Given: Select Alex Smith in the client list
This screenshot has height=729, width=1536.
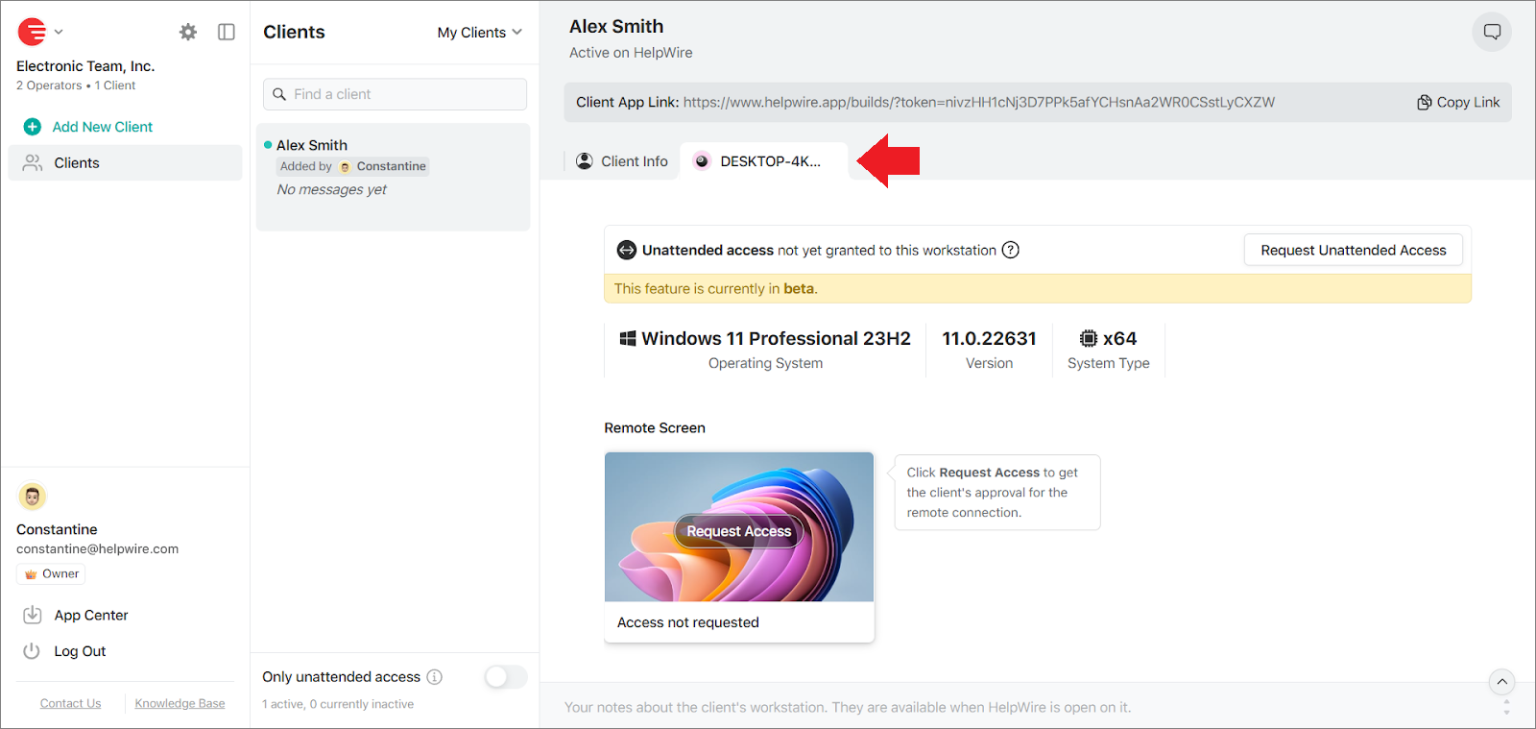Looking at the screenshot, I should pyautogui.click(x=393, y=177).
